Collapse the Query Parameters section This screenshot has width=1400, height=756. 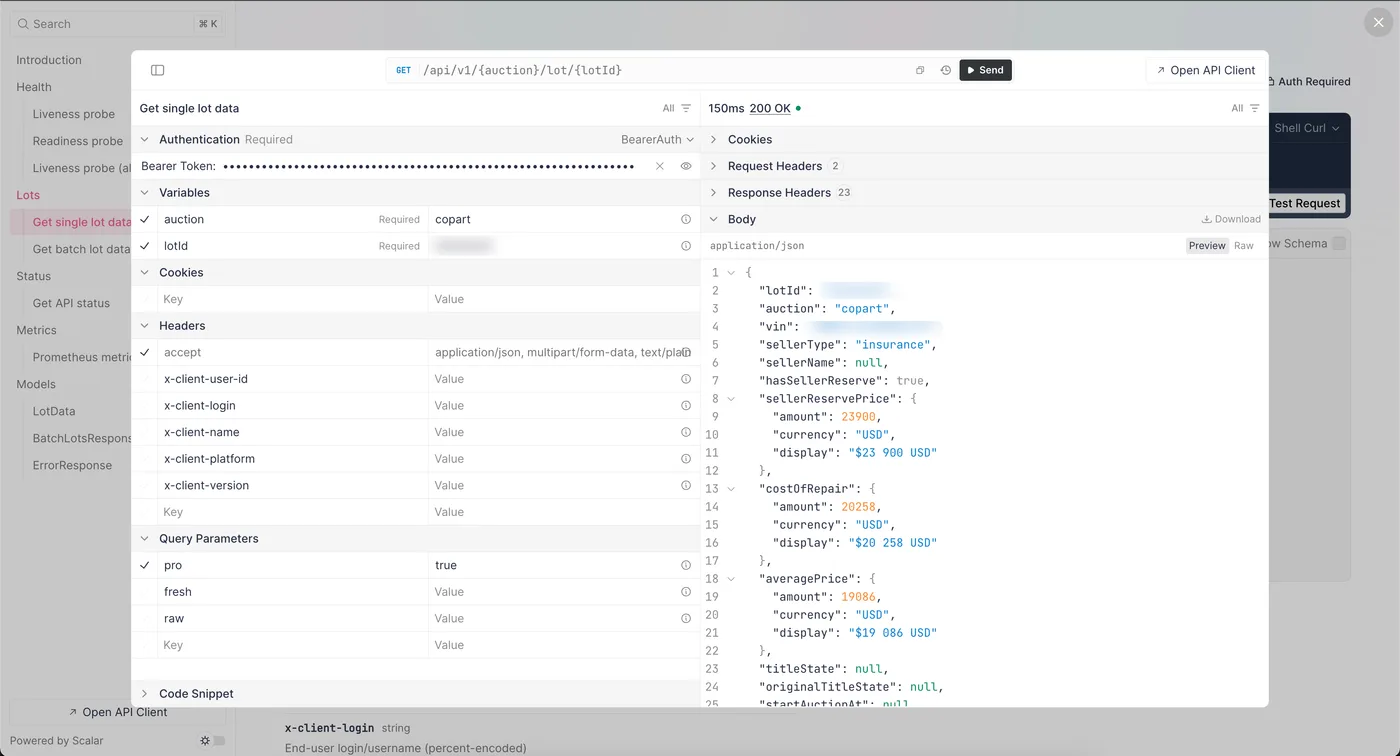pos(145,538)
